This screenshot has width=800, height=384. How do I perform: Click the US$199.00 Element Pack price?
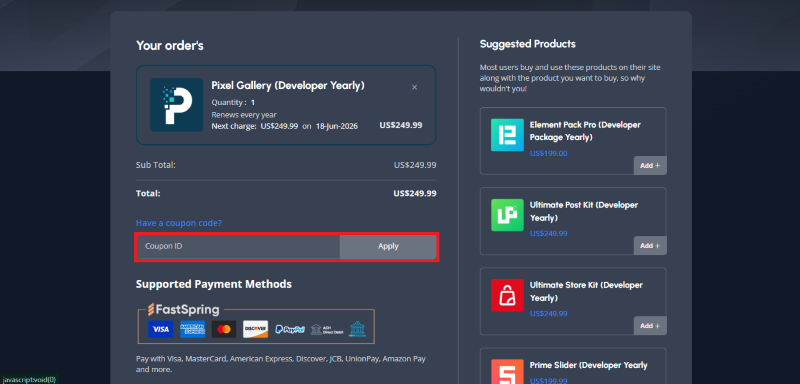pos(548,153)
